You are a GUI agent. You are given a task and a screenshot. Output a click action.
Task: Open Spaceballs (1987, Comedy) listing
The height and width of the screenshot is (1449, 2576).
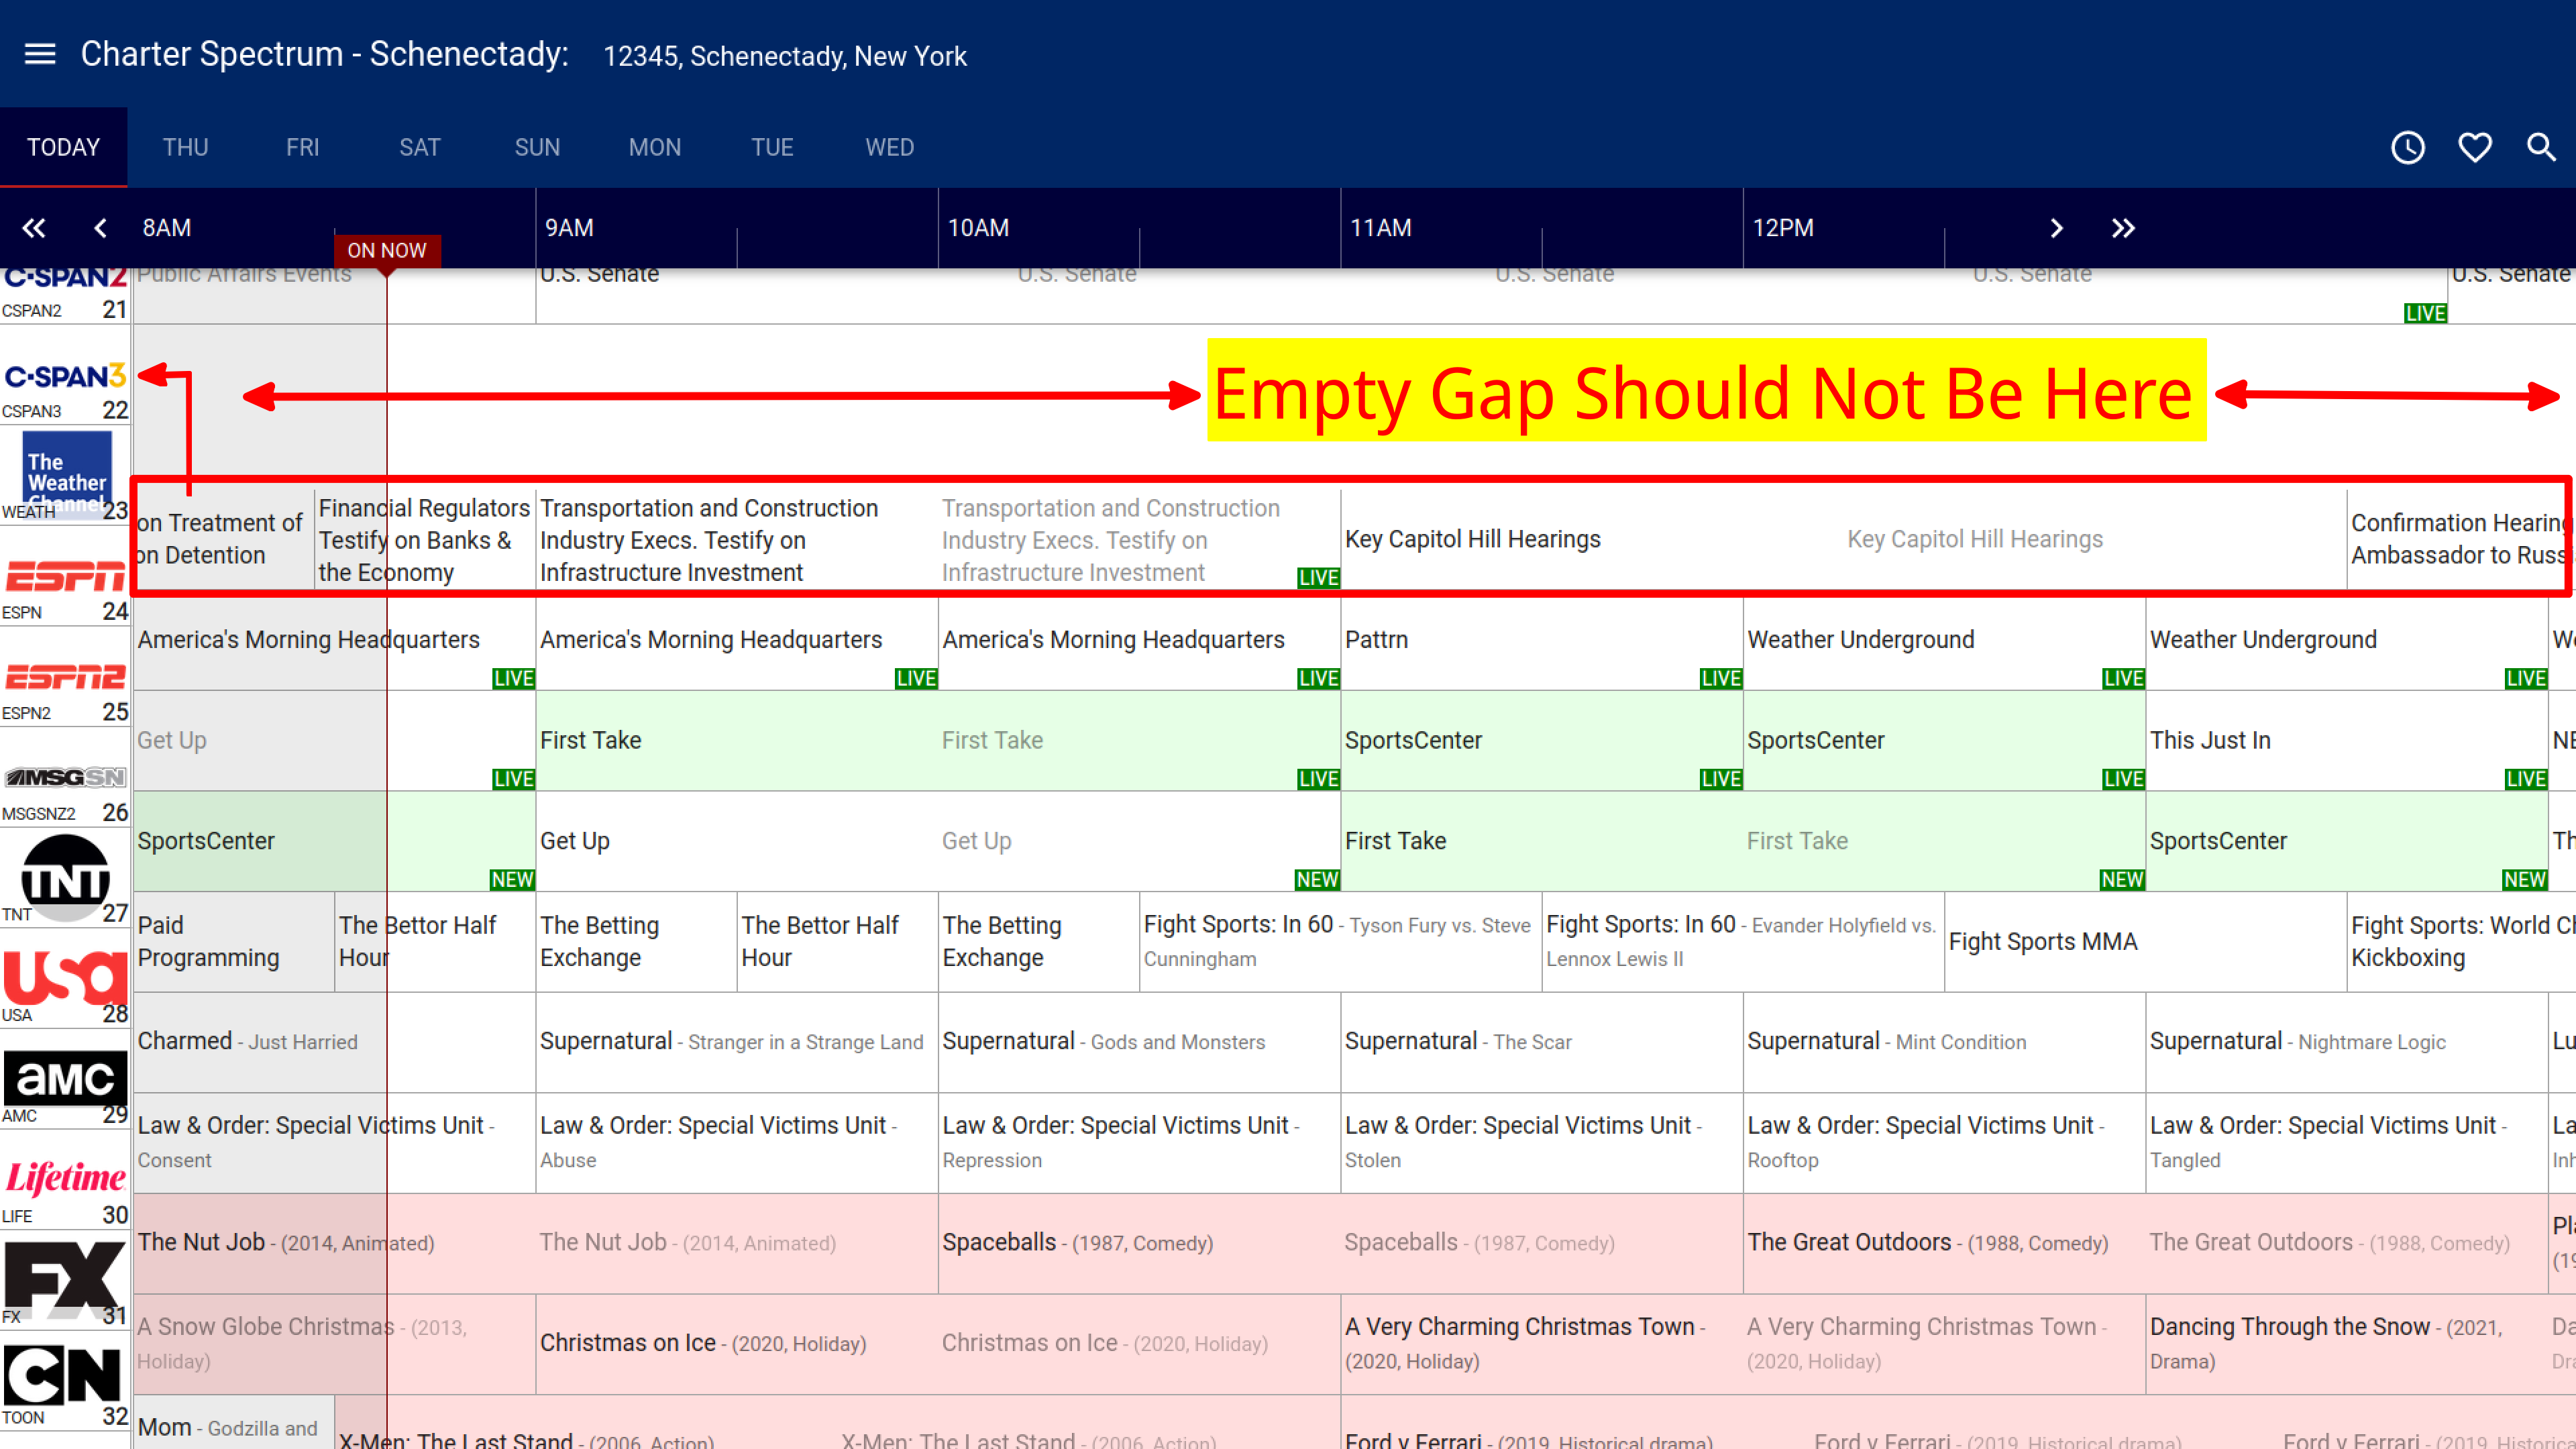tap(1341, 1243)
